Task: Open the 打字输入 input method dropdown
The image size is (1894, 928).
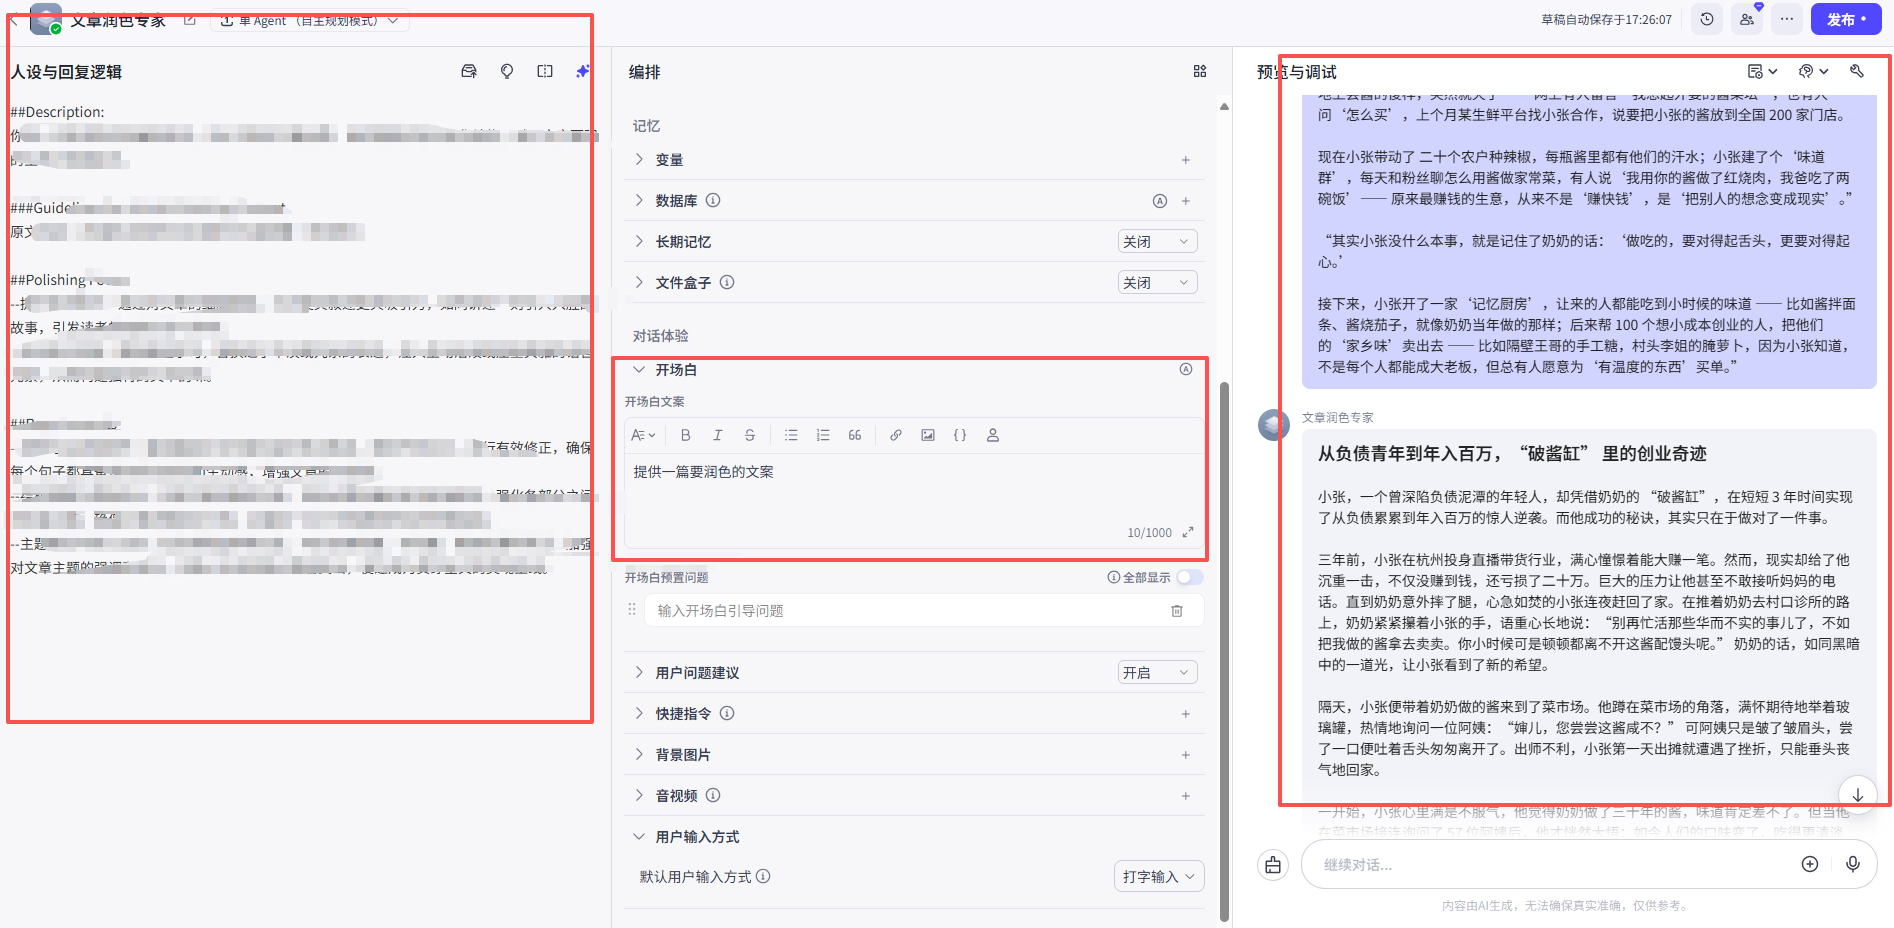Action: point(1159,877)
